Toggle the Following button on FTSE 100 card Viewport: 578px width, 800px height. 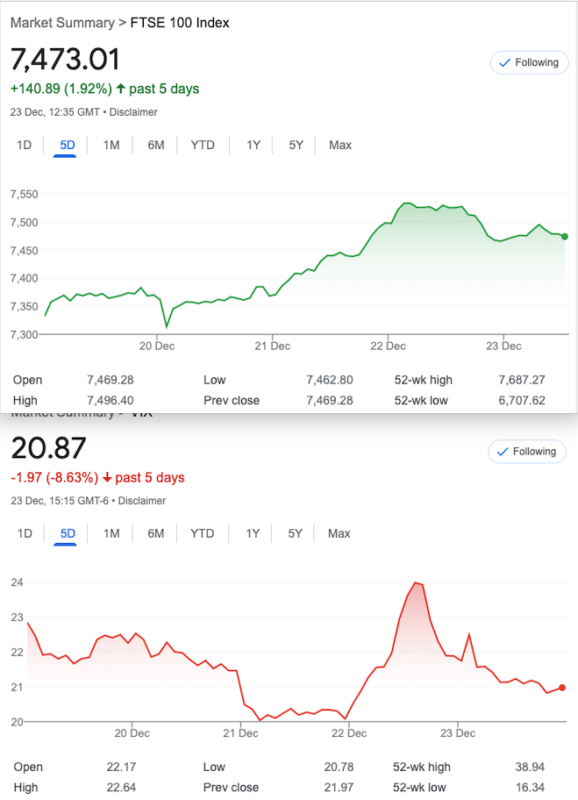[x=529, y=63]
